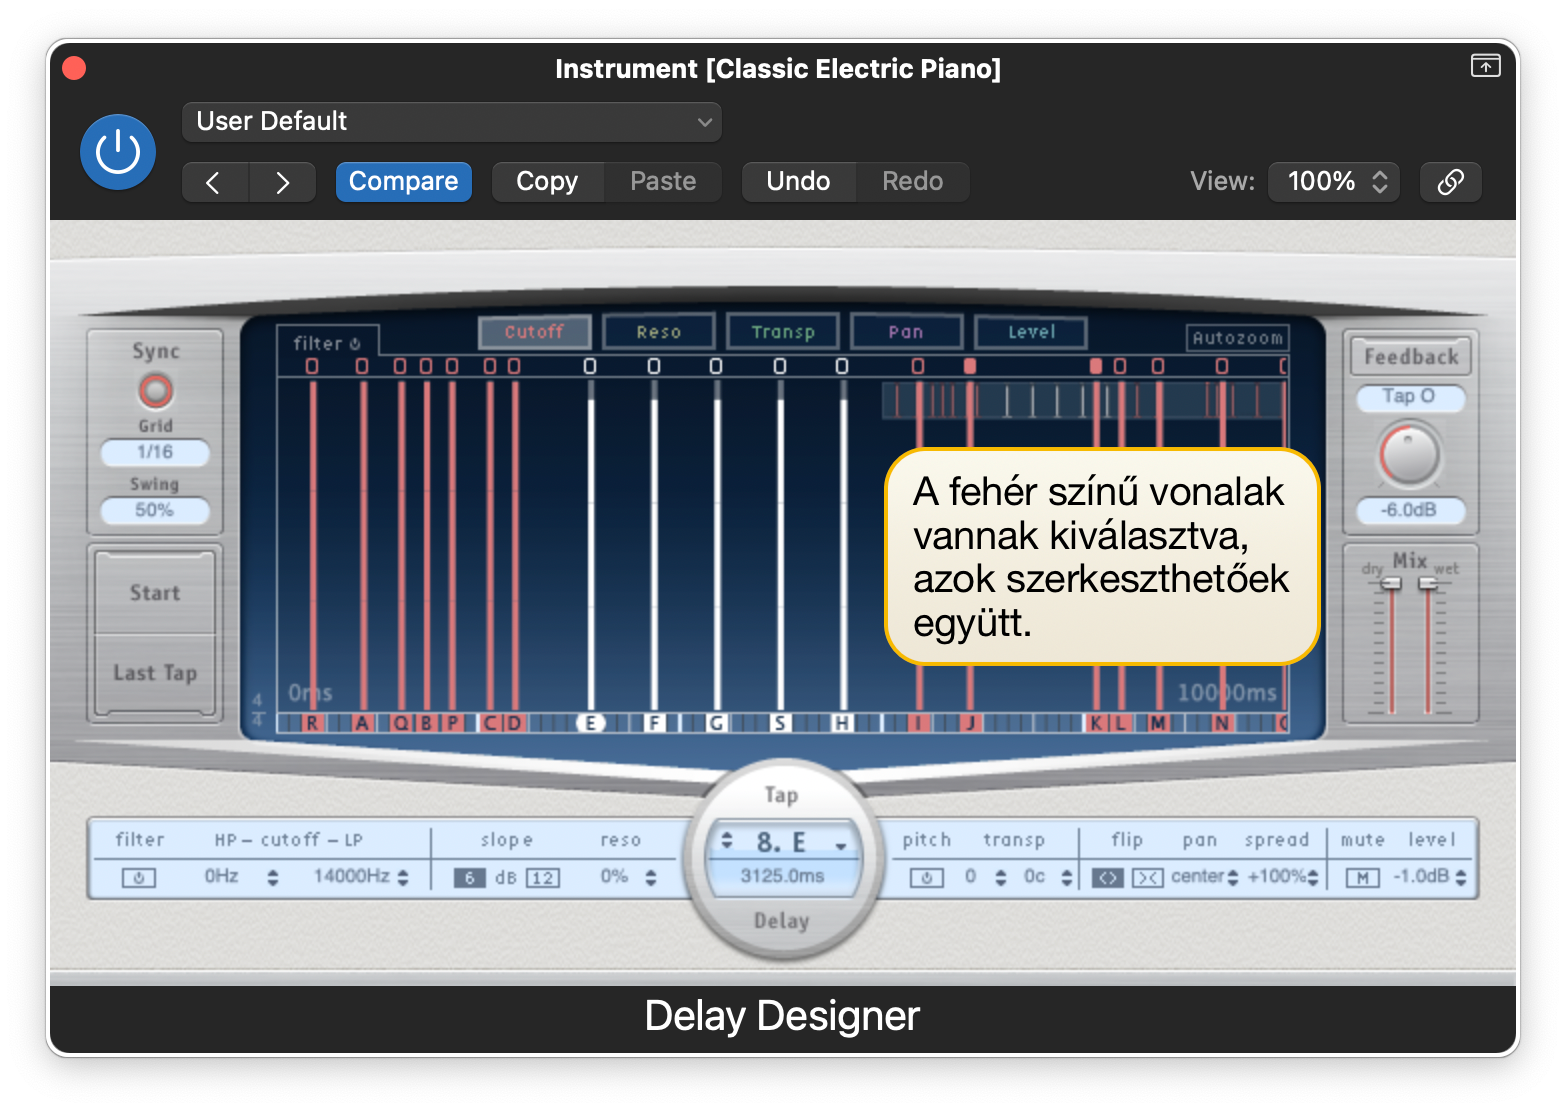This screenshot has width=1566, height=1112.
Task: Click the -6.0dB feedback value field
Action: [x=1410, y=510]
